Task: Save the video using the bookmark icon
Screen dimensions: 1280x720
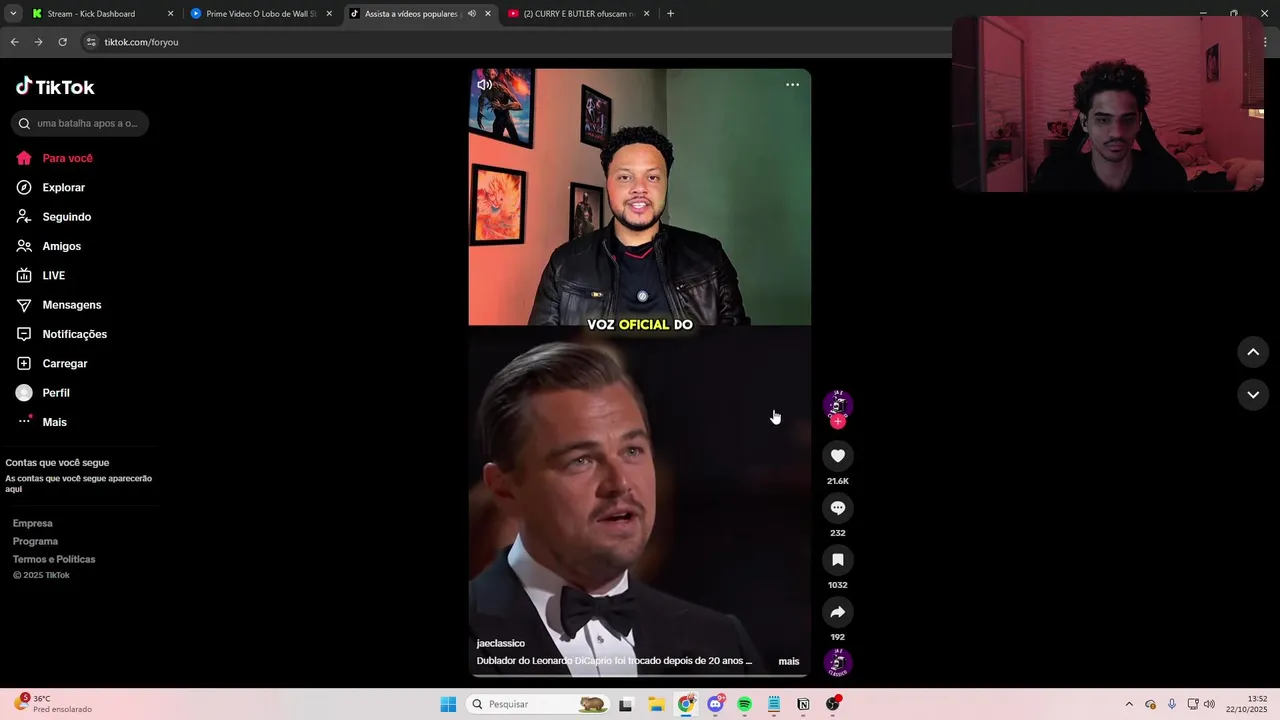Action: point(838,560)
